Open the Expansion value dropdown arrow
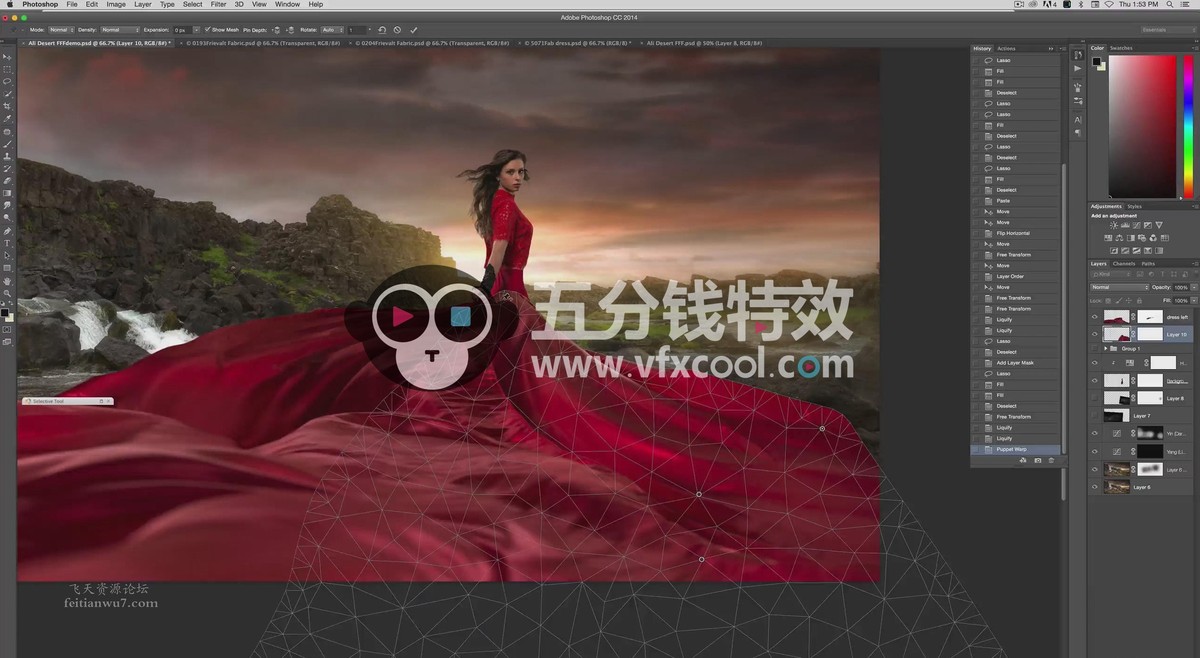1200x658 pixels. click(196, 30)
